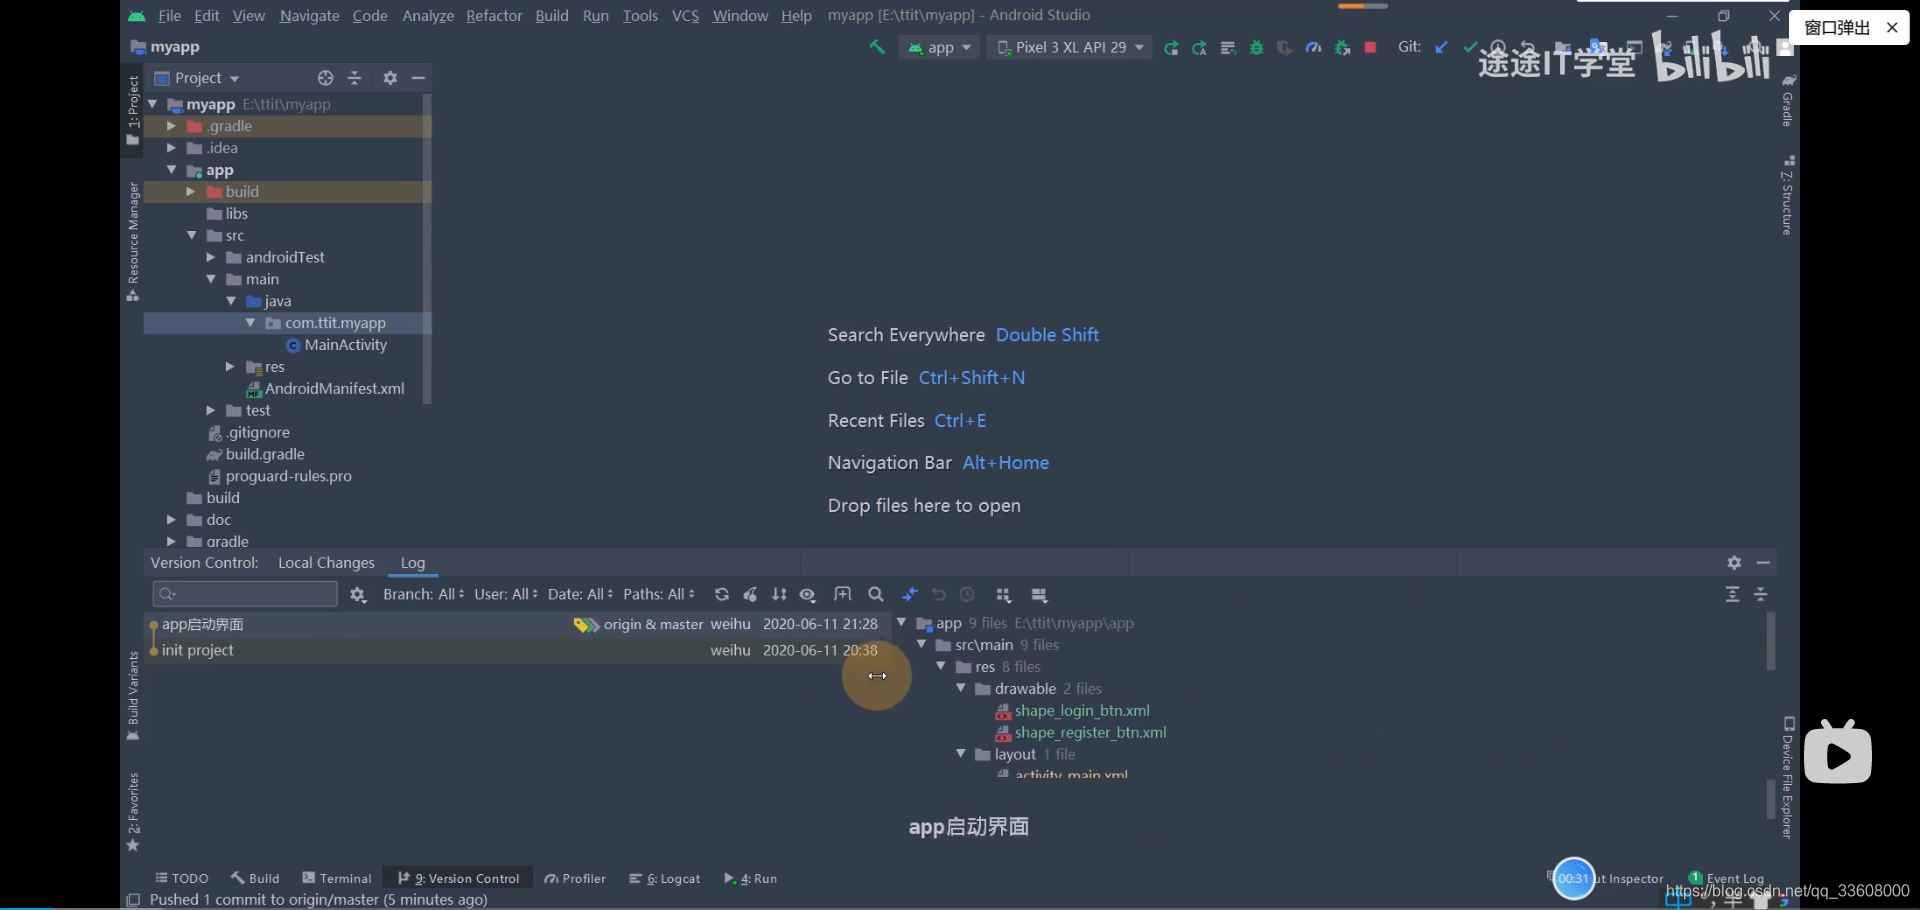Open the Paths: All filter

659,594
